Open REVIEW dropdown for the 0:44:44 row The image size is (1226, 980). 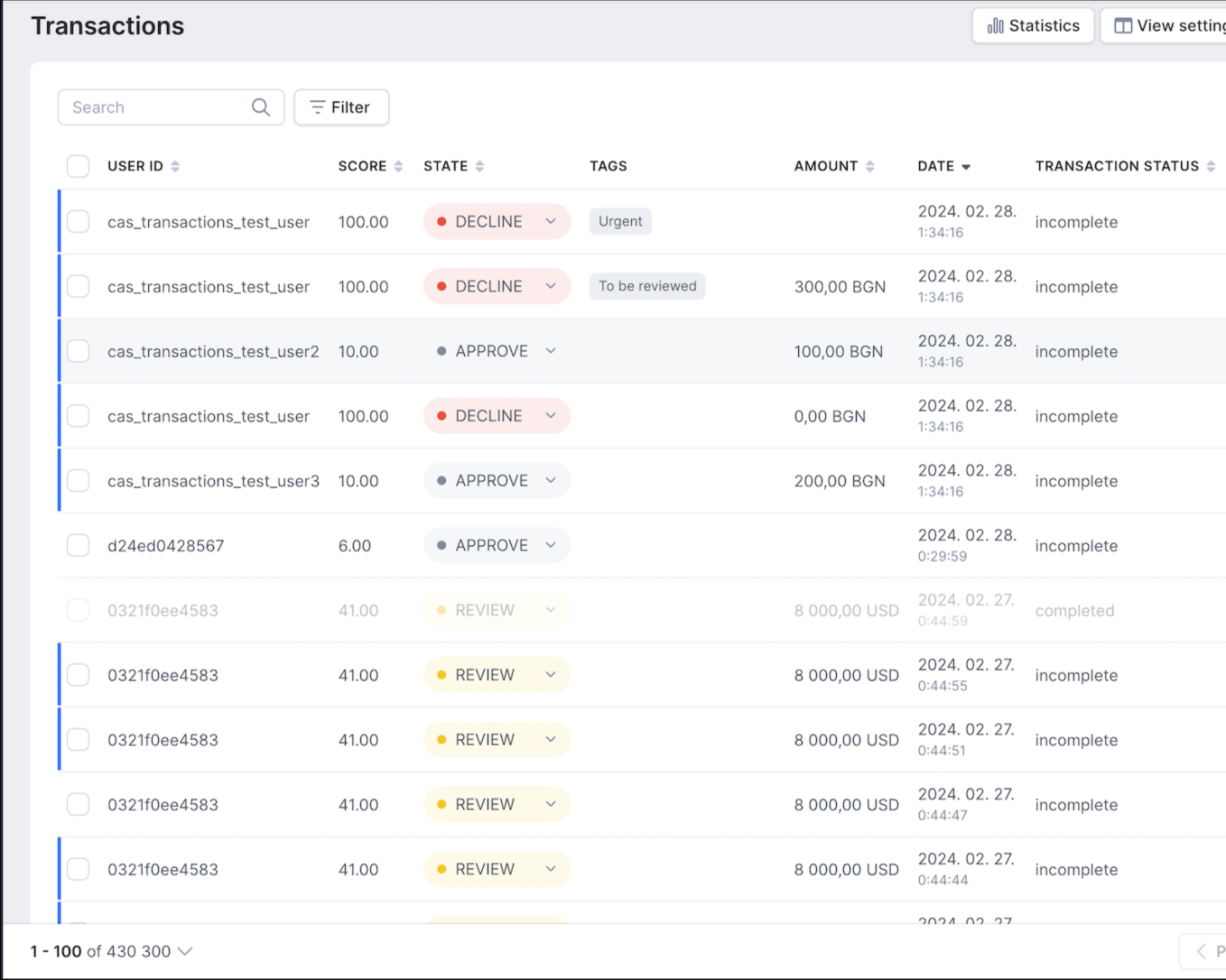pos(497,869)
